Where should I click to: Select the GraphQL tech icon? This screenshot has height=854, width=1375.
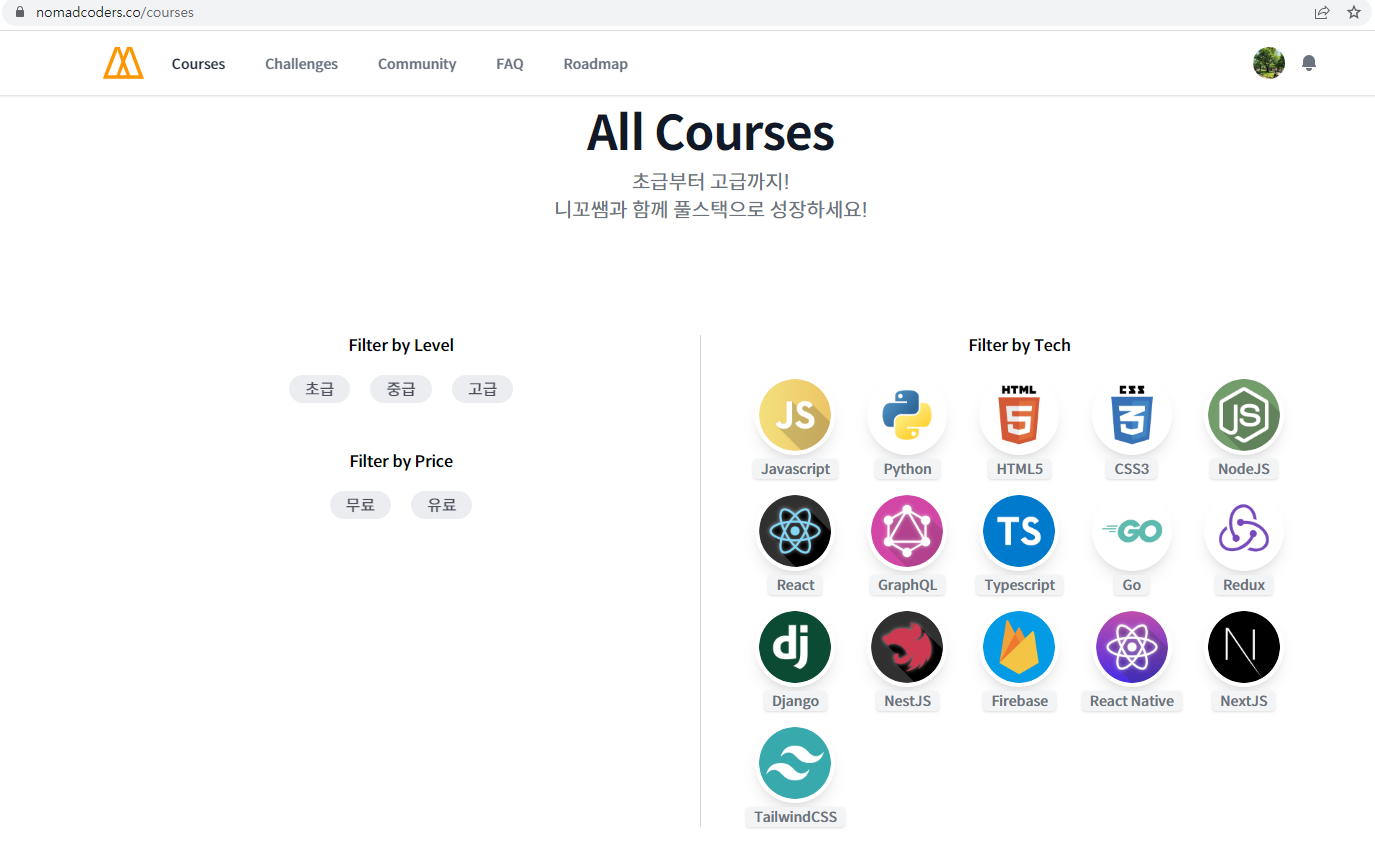tap(907, 531)
